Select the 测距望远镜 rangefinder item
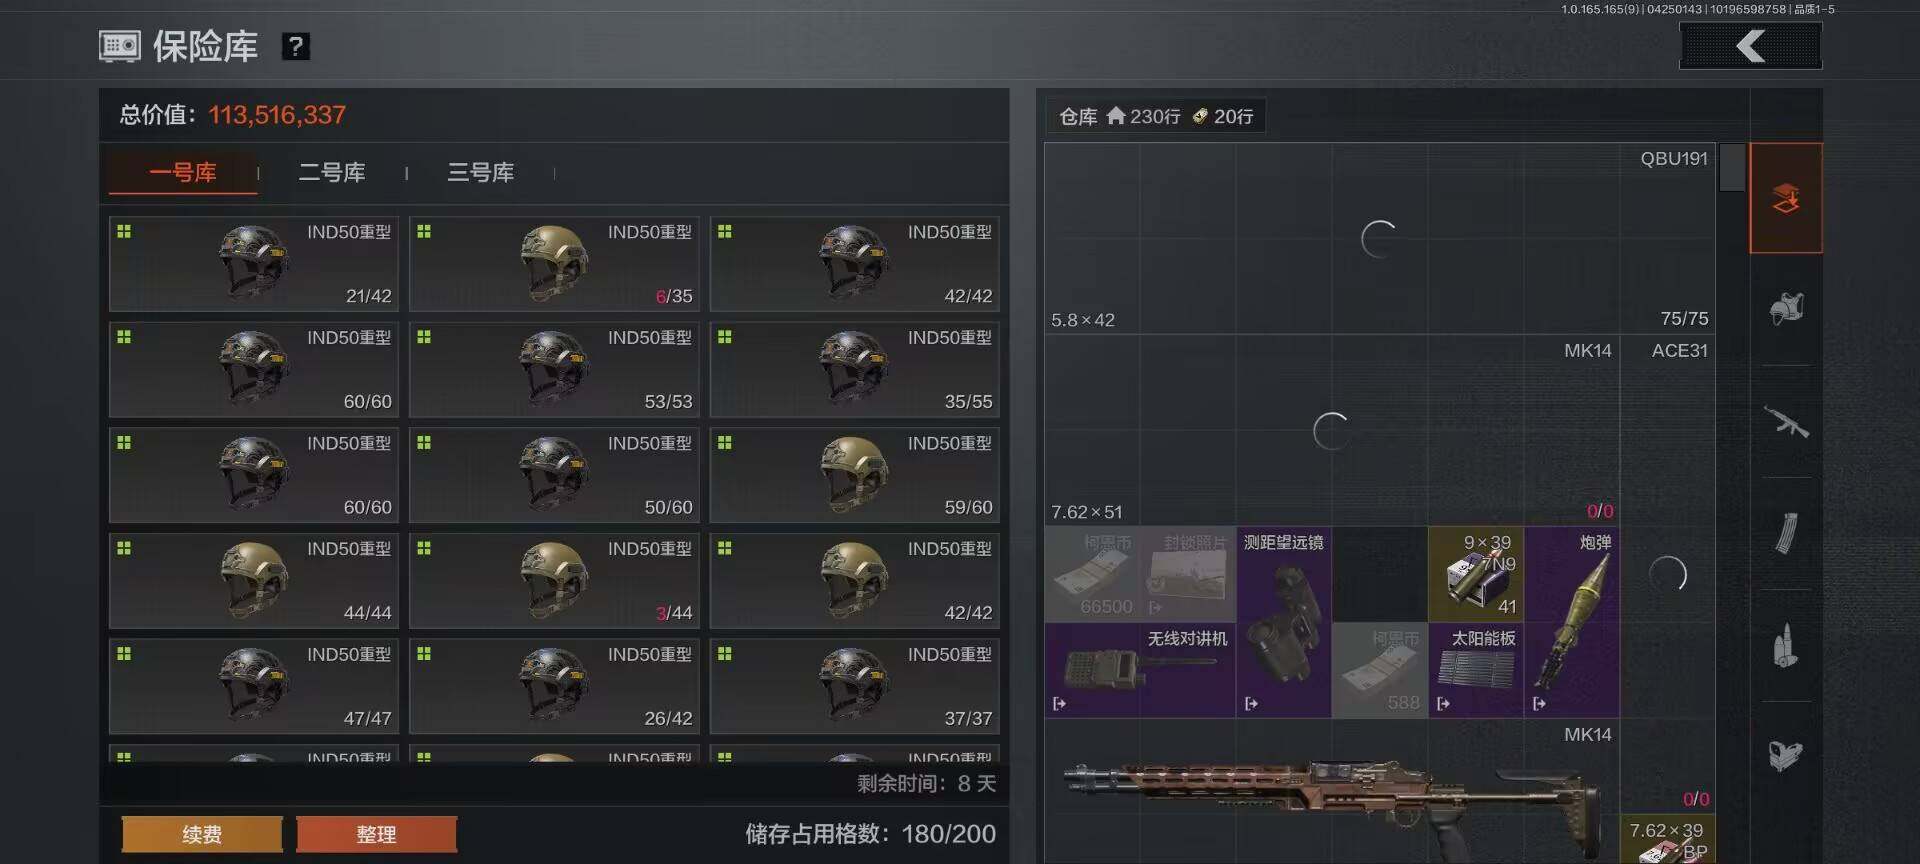Viewport: 1920px width, 864px height. coord(1284,622)
